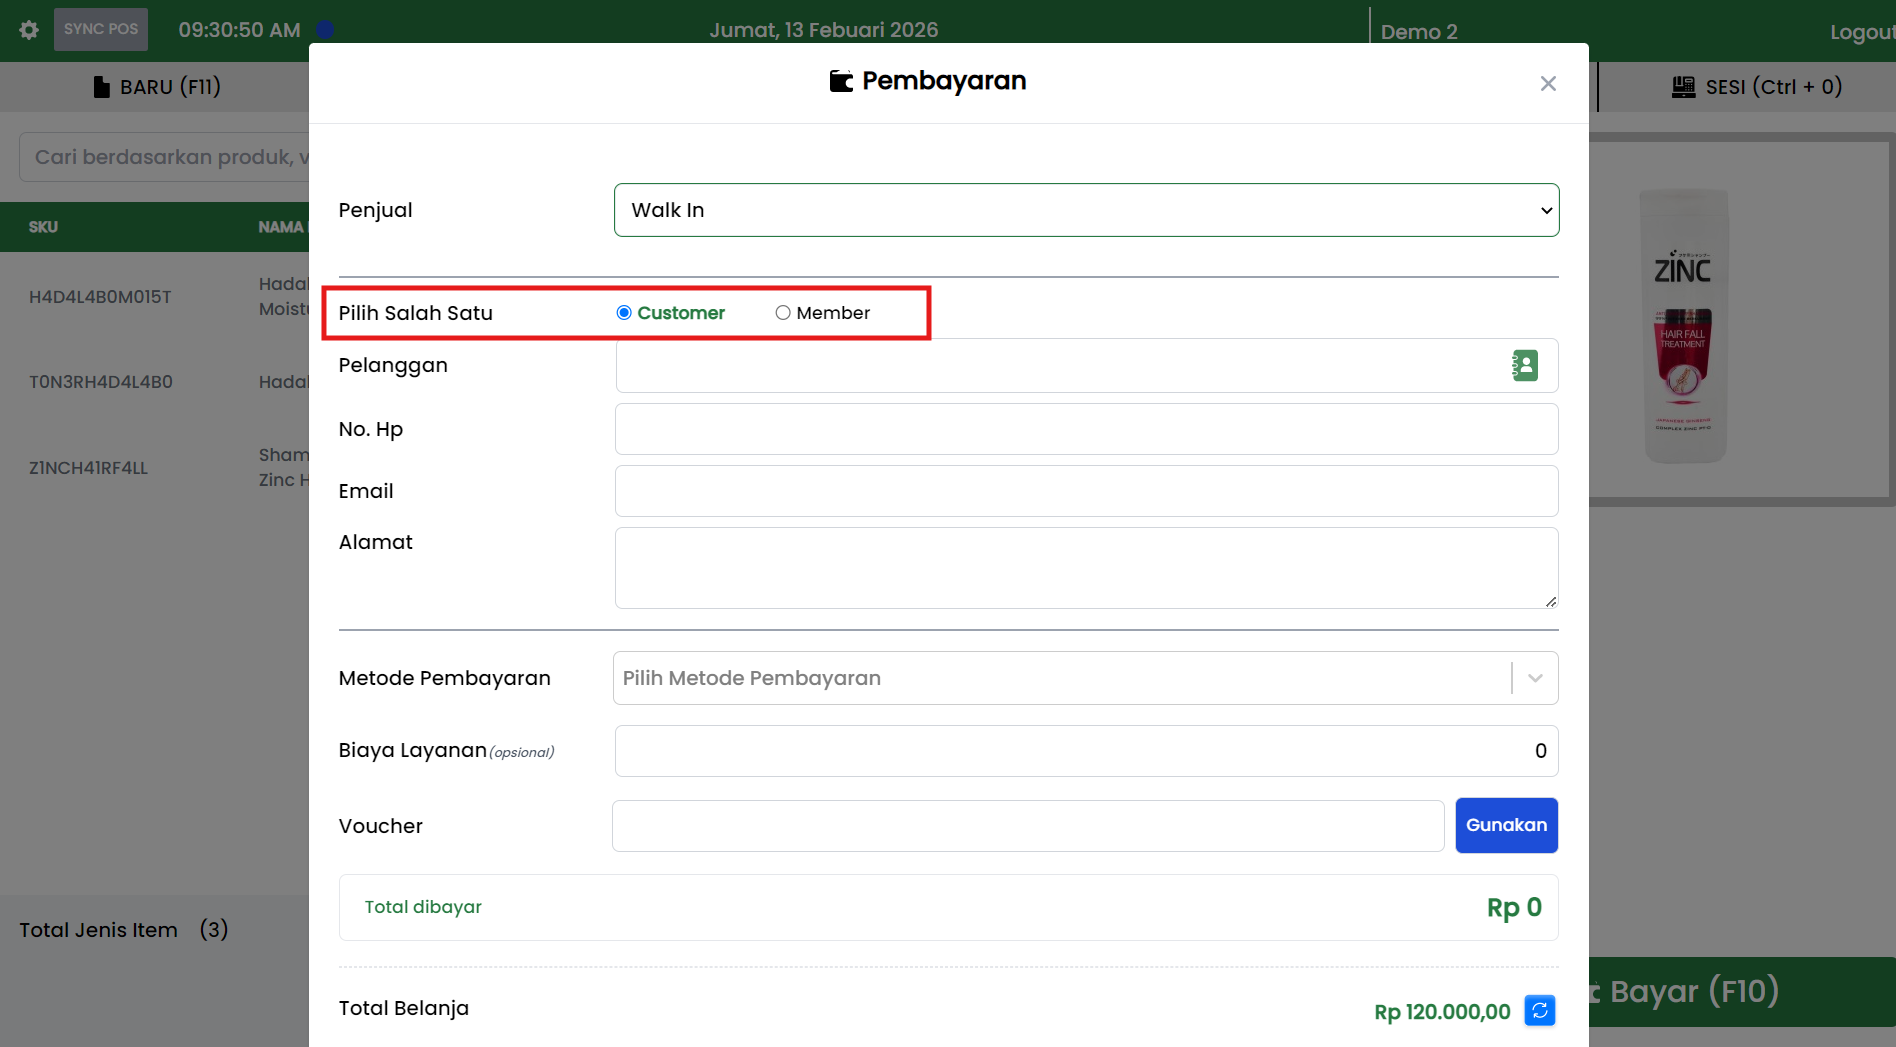The width and height of the screenshot is (1896, 1047).
Task: Click the Biaya Layanan amount field
Action: point(1086,751)
